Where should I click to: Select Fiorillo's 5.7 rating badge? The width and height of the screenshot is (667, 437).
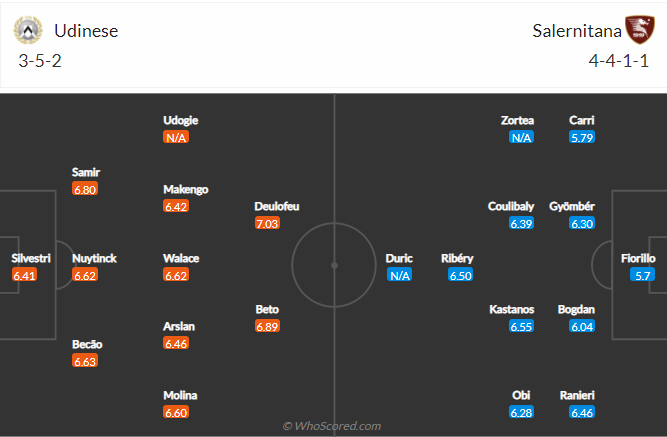(x=642, y=275)
